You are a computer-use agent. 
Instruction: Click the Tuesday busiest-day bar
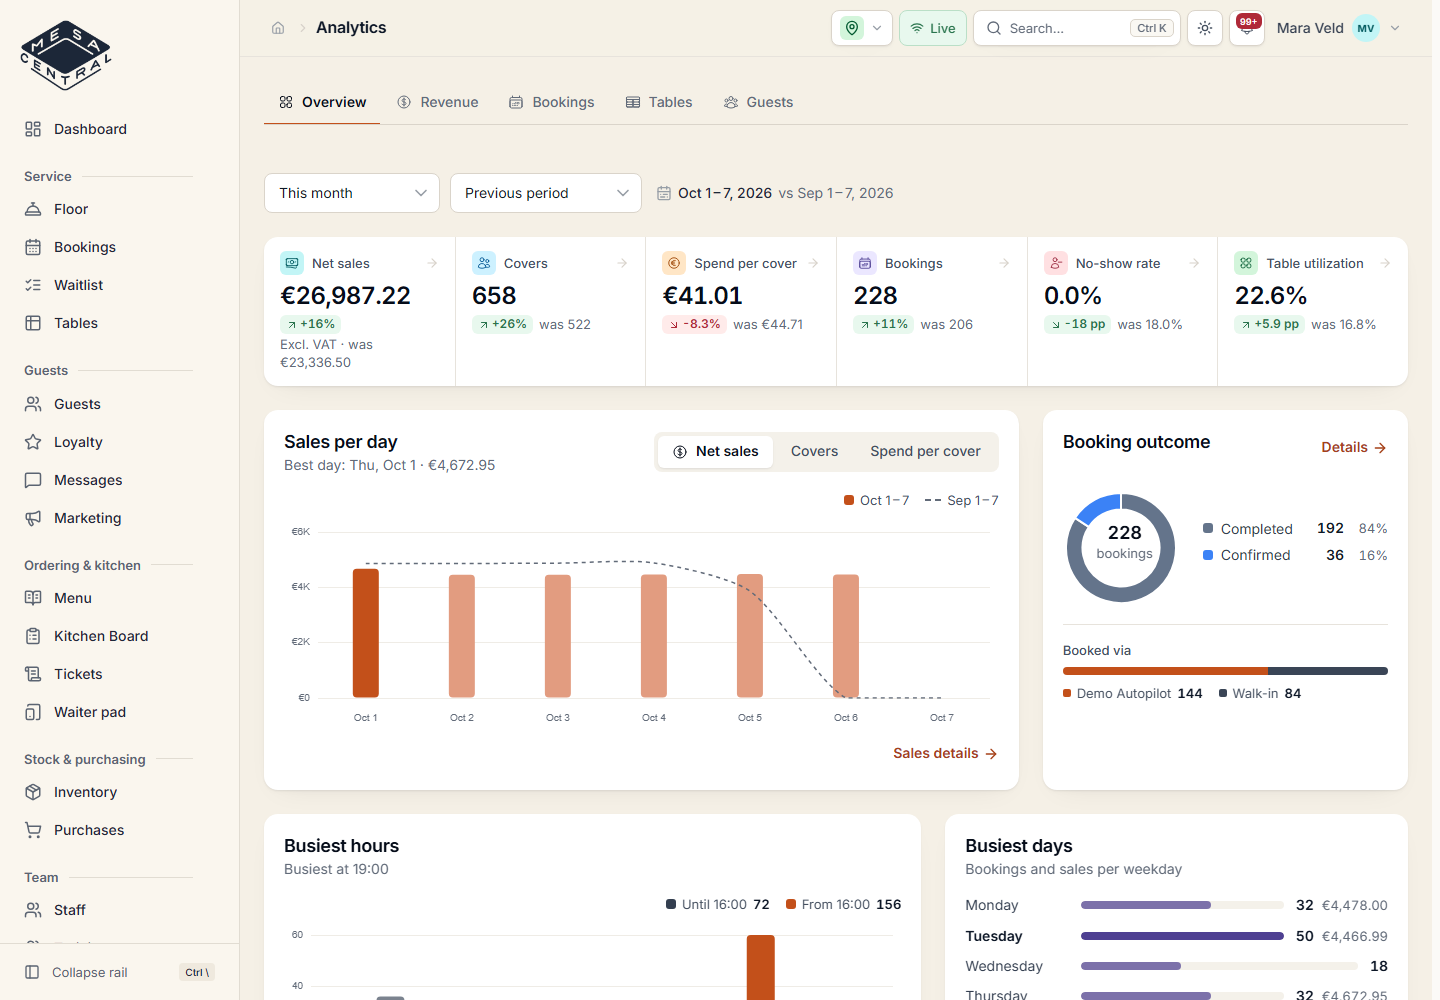(x=1182, y=936)
